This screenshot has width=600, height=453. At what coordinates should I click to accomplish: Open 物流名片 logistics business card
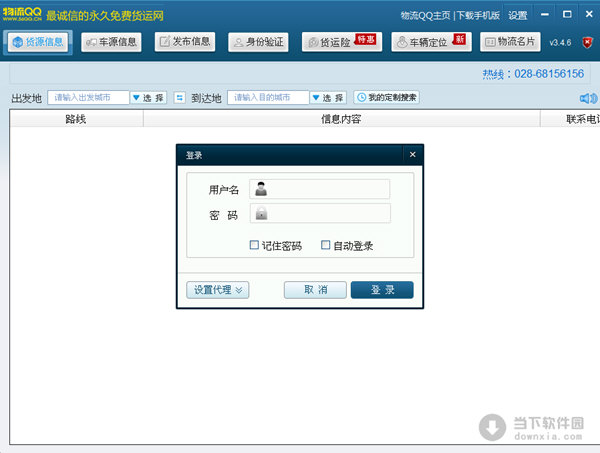point(510,42)
